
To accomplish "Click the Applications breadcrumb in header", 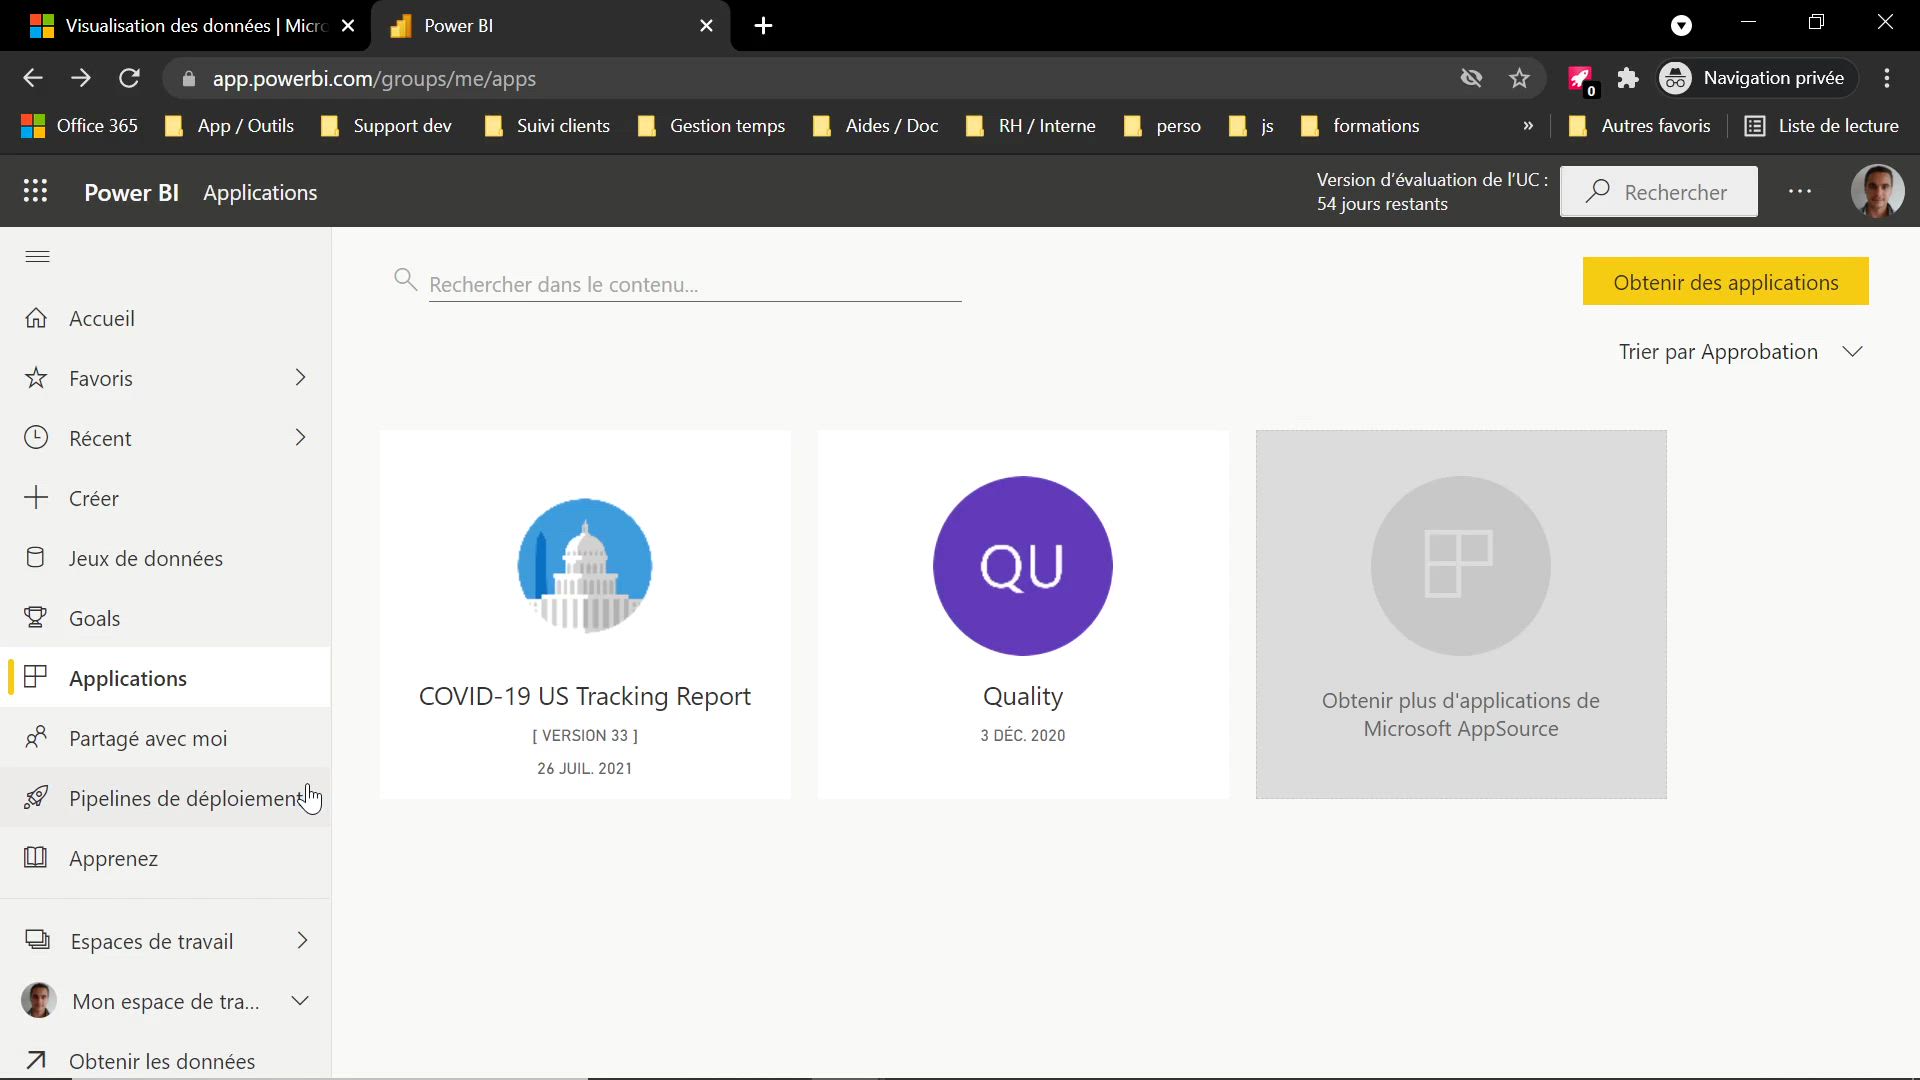I will pyautogui.click(x=260, y=193).
